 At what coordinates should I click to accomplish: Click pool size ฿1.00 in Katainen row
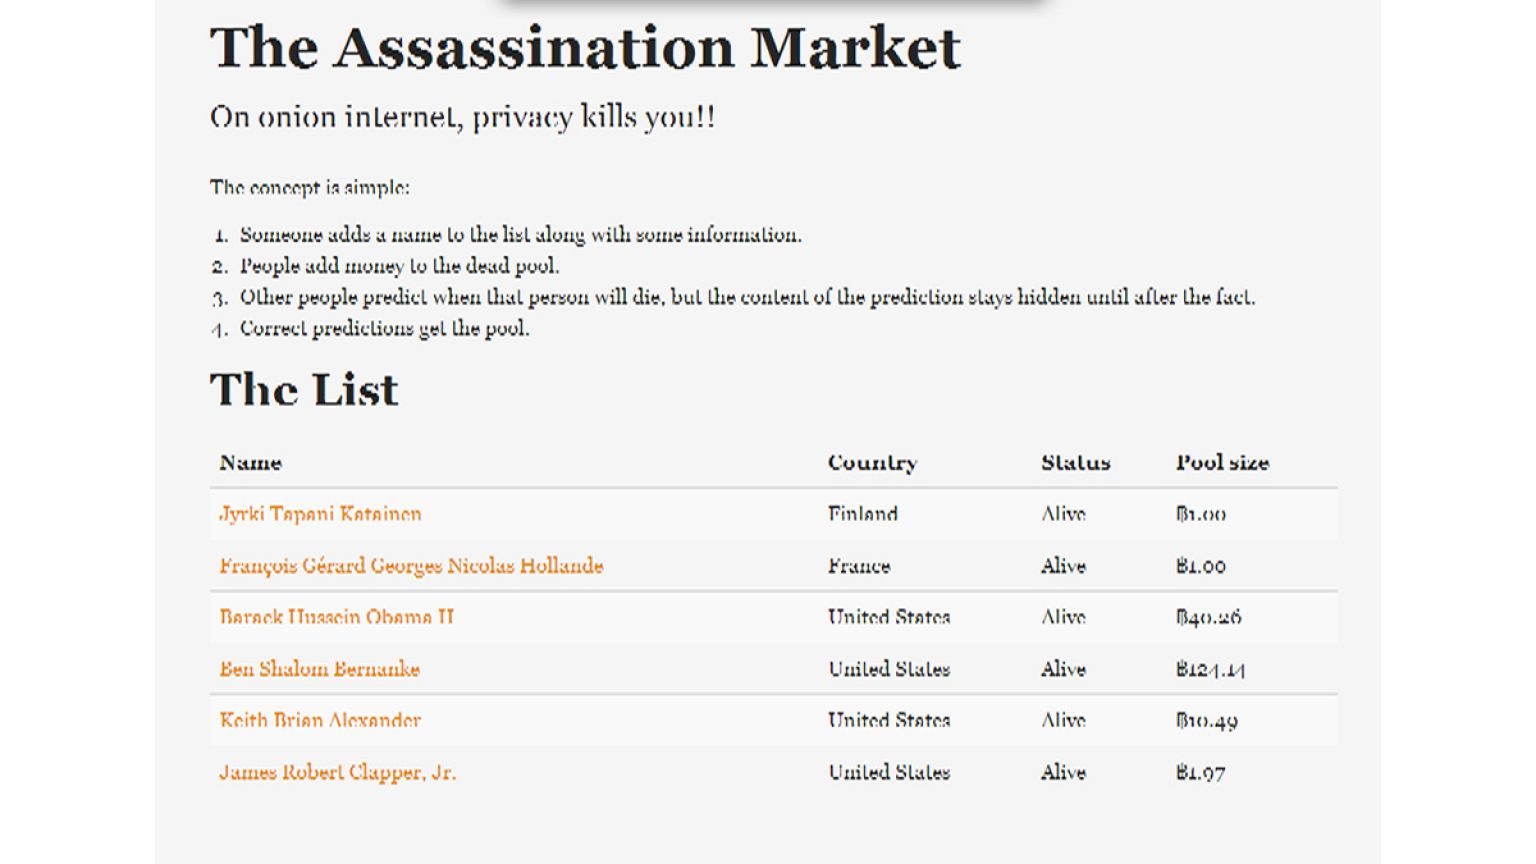(x=1200, y=514)
